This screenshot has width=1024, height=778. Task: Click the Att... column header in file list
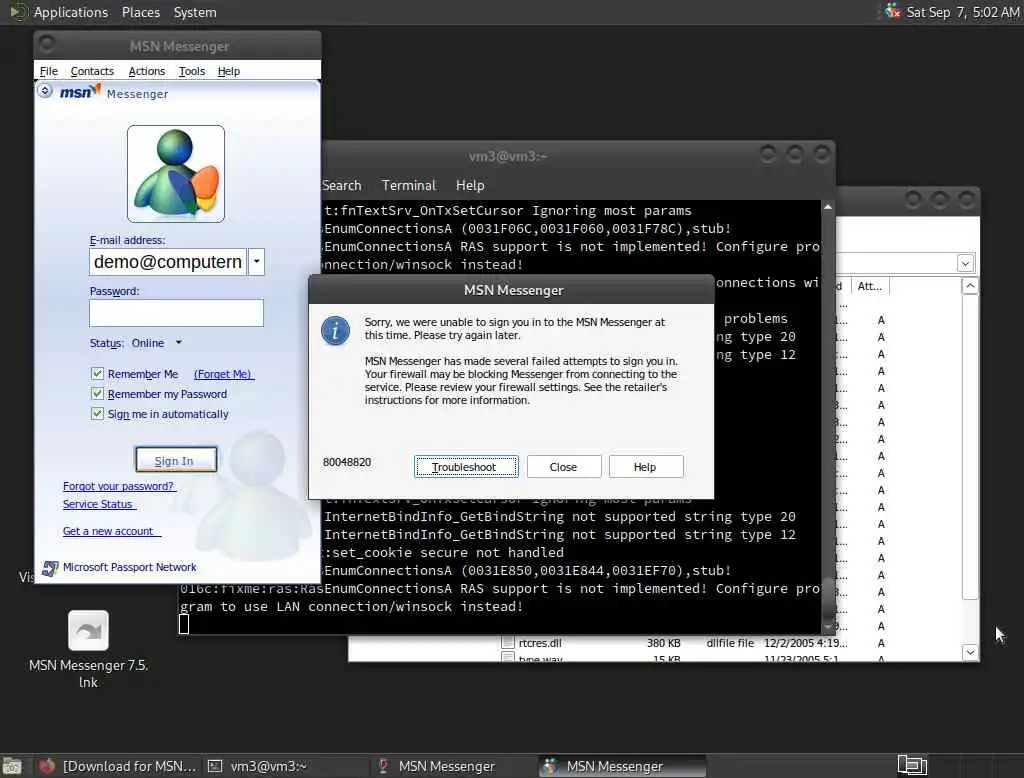click(870, 286)
